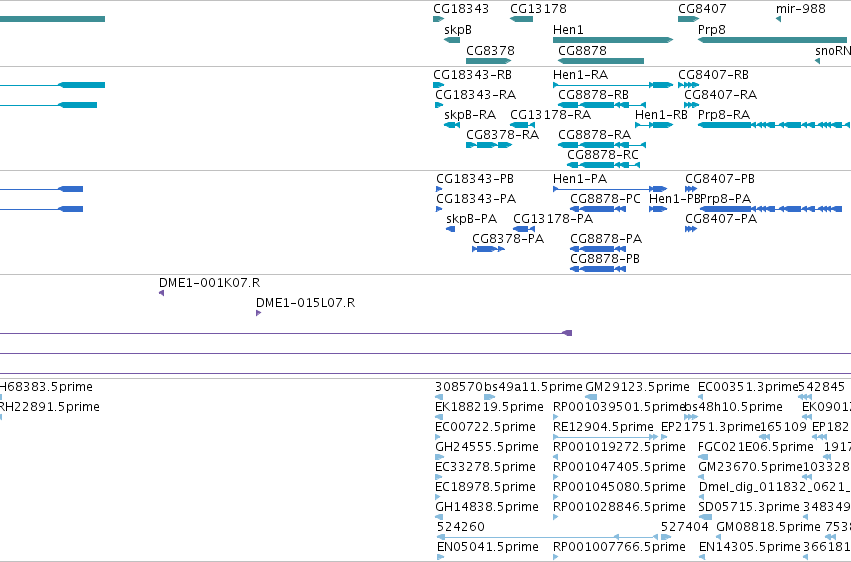The image size is (851, 562).
Task: Click the RP001045080.5prime EST label
Action: pyautogui.click(x=619, y=488)
